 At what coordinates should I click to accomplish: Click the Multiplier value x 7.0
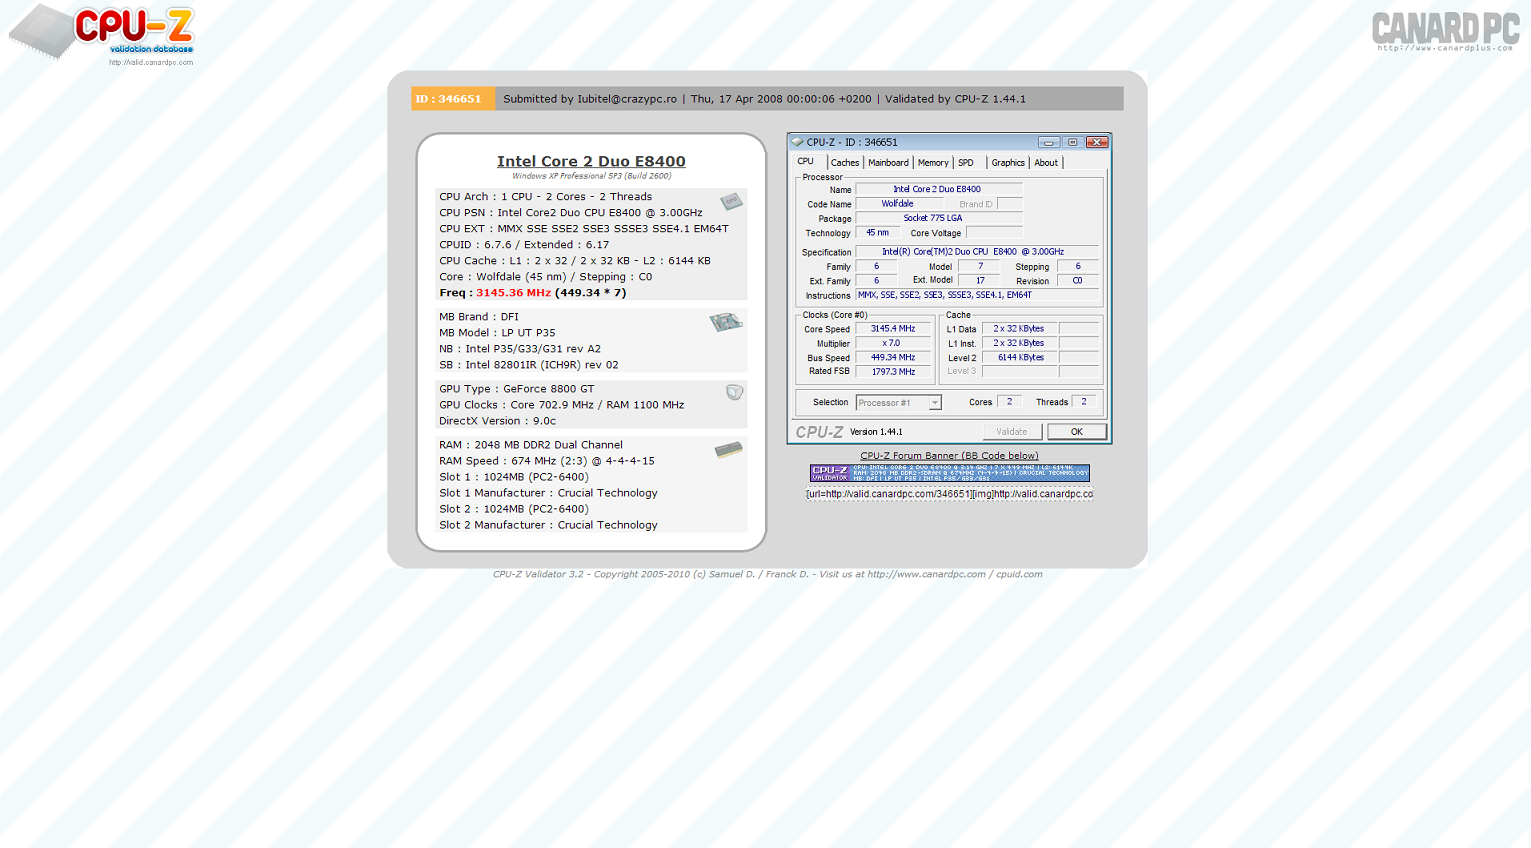pos(893,343)
